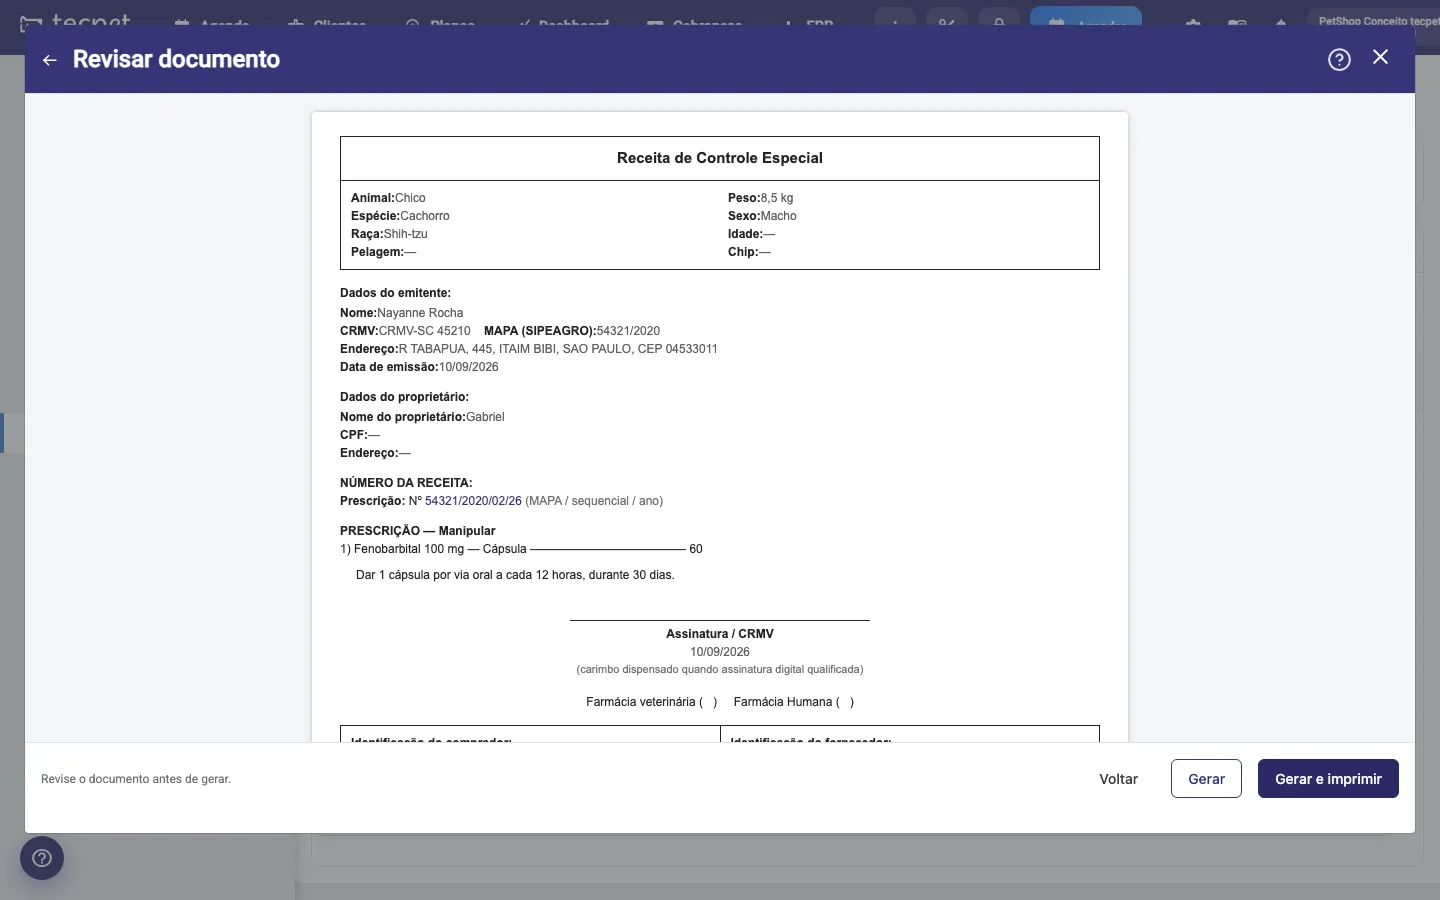This screenshot has width=1440, height=900.
Task: Click the Farmácia veterinária ( ) option
Action: [652, 702]
